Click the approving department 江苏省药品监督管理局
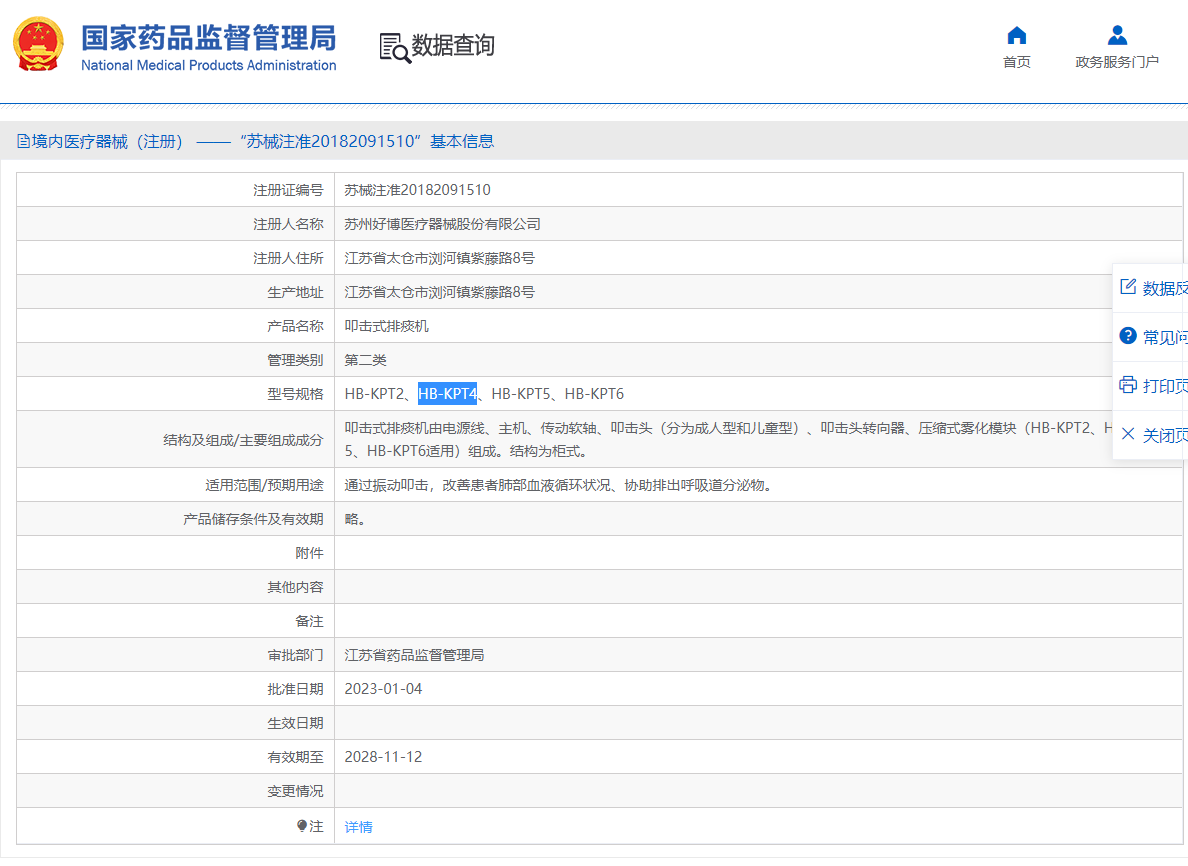The image size is (1188, 866). tap(414, 655)
